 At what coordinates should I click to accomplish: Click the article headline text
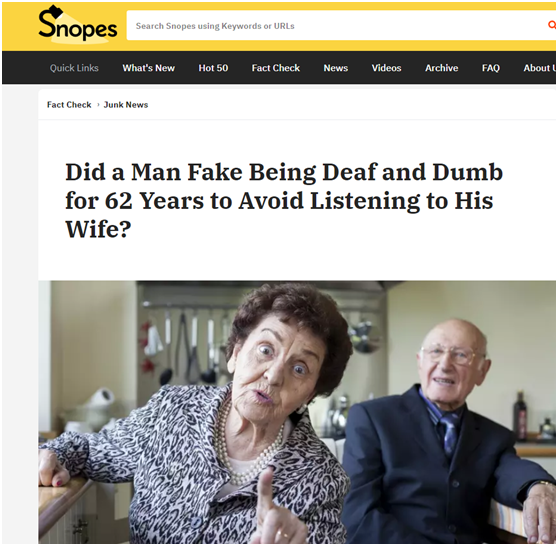284,200
